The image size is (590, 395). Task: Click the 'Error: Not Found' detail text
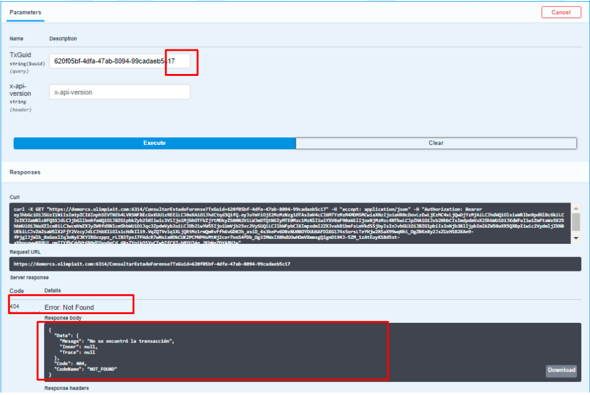[69, 307]
